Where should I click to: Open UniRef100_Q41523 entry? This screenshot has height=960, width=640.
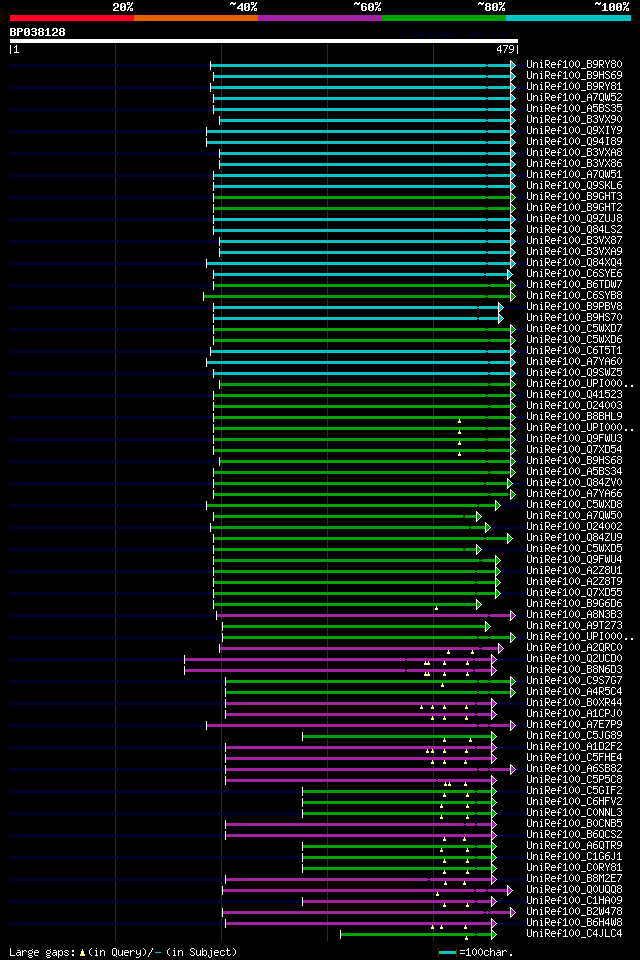(x=574, y=395)
